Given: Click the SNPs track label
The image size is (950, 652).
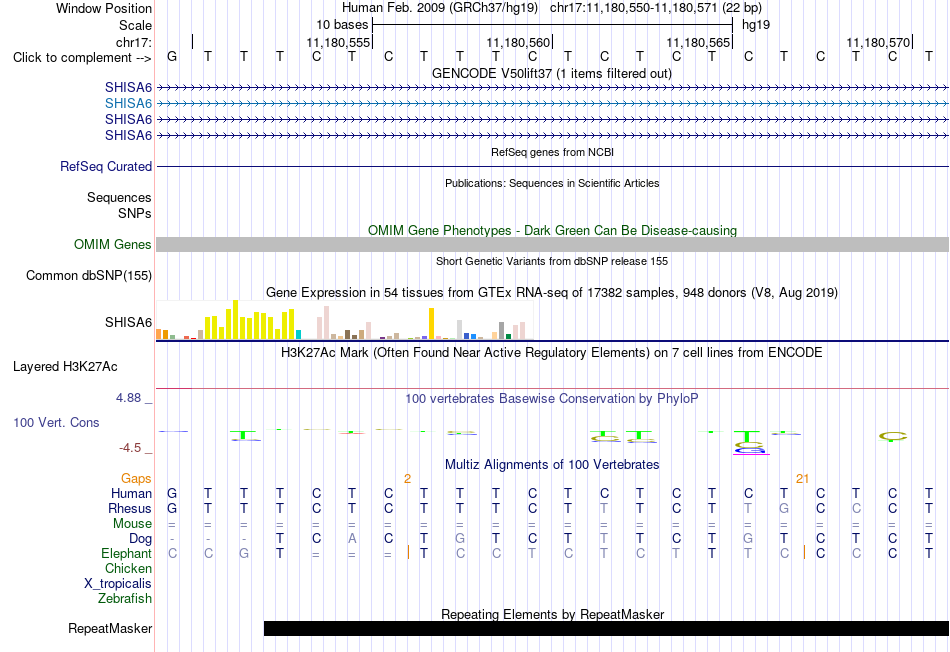Looking at the screenshot, I should click(135, 213).
